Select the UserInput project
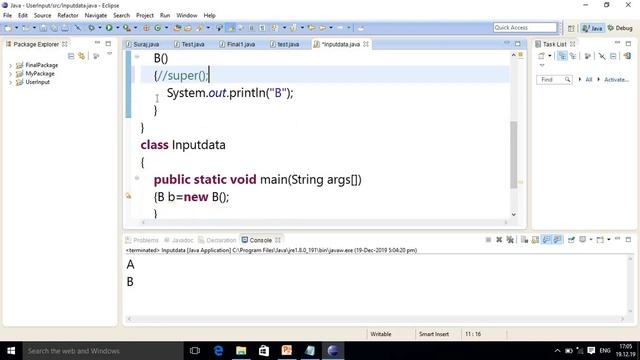 click(33, 82)
